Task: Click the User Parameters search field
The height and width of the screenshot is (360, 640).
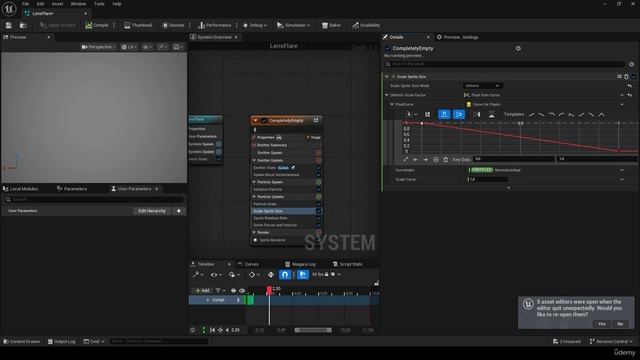Action: click(94, 199)
